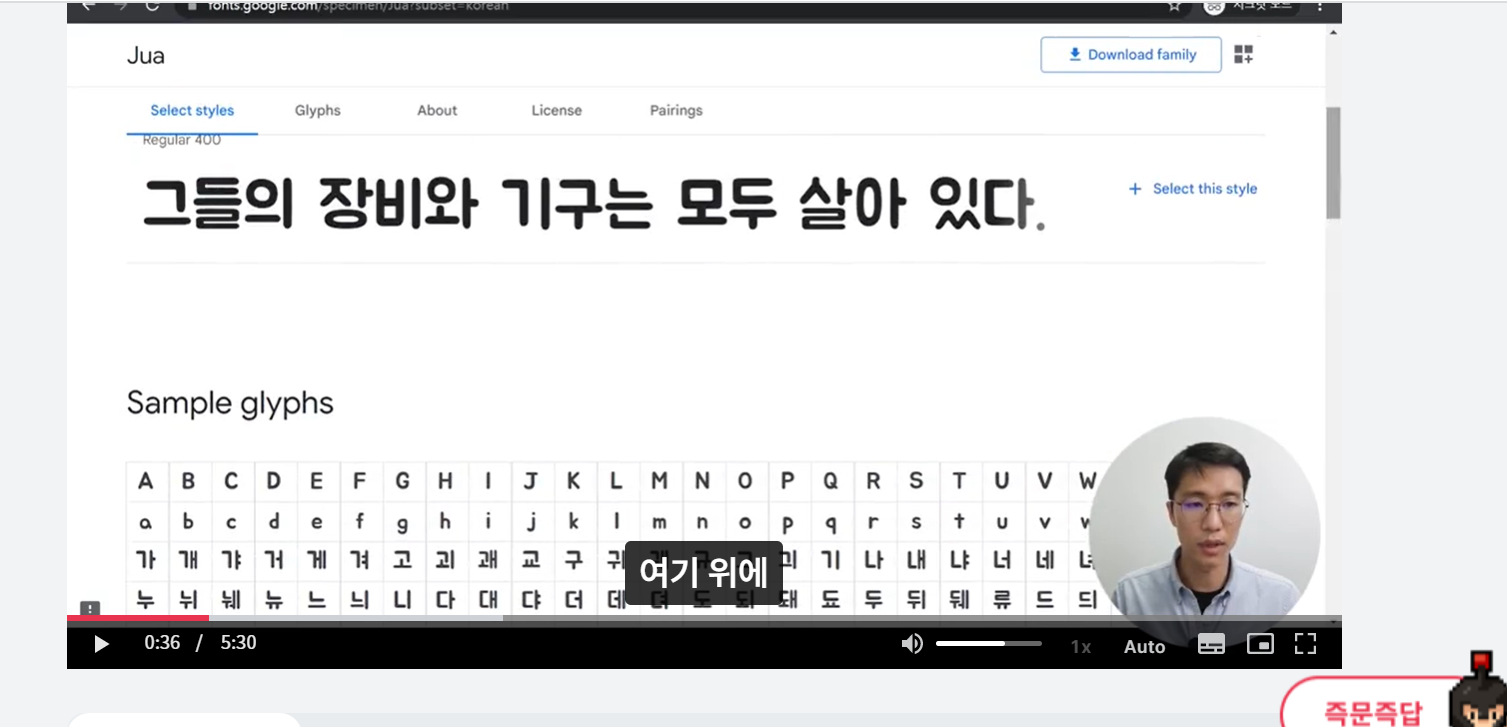Click the exclamation feedback icon at video corner

click(90, 608)
